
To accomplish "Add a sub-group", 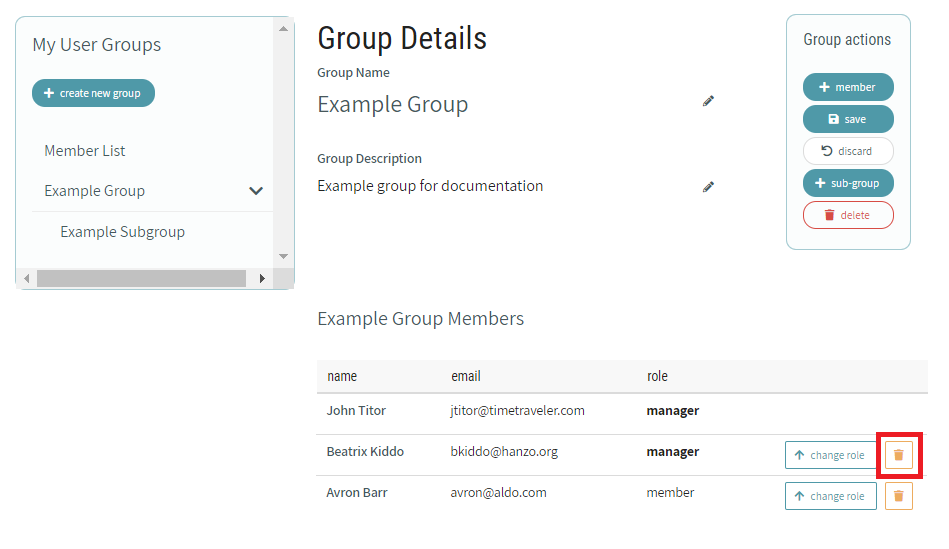I will (x=848, y=183).
